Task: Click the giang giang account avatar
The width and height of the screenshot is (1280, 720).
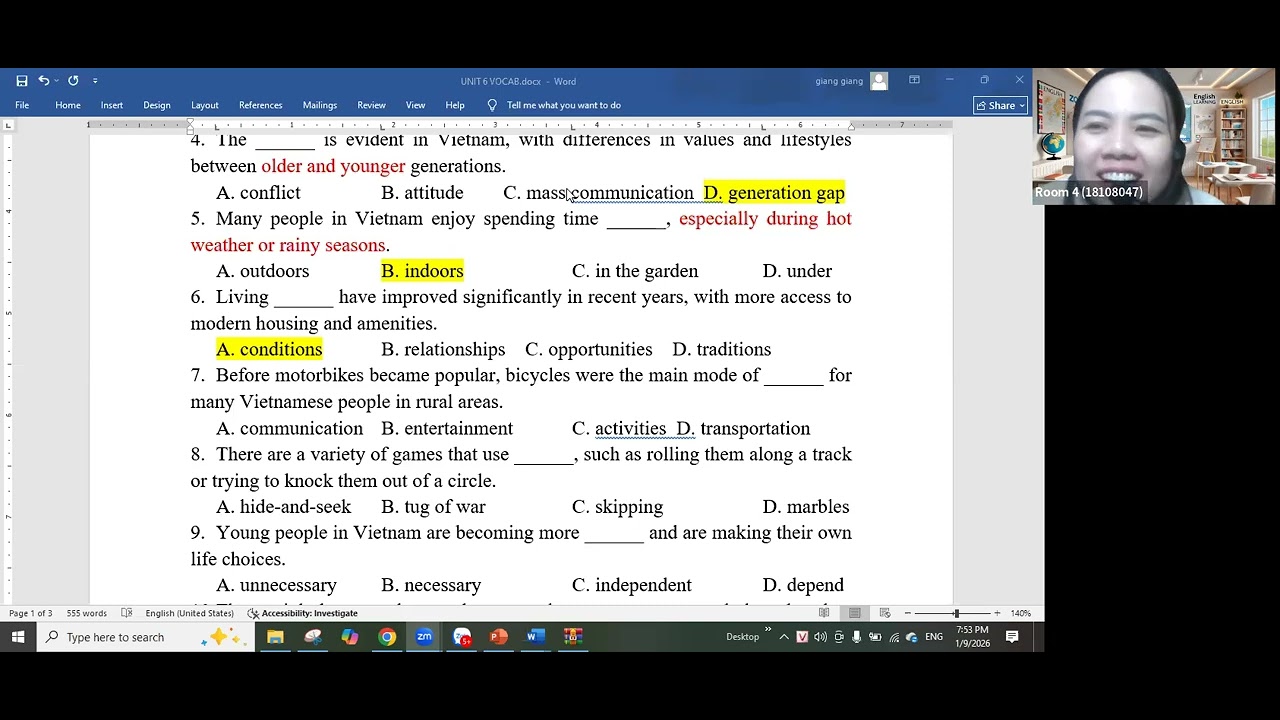Action: pos(879,81)
